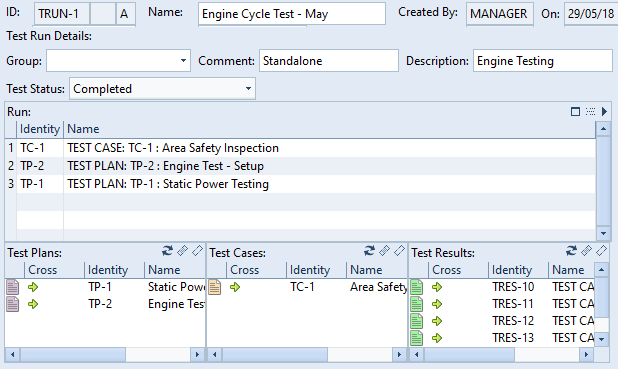Viewport: 618px width, 369px height.
Task: Click refresh icon in Test Cases panel
Action: pos(369,251)
